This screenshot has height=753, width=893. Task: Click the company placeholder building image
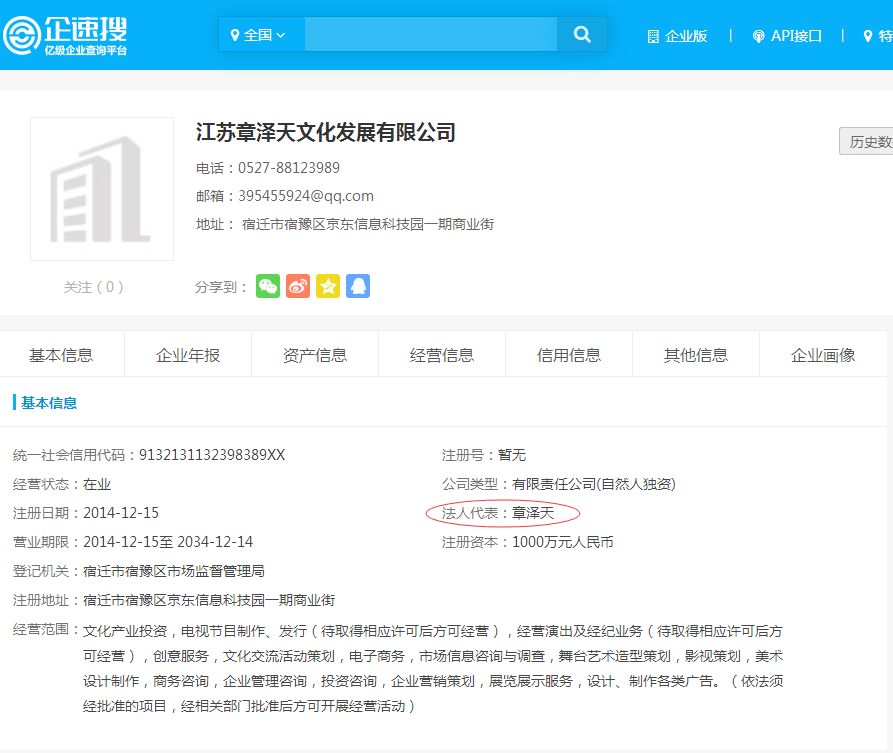(x=103, y=188)
